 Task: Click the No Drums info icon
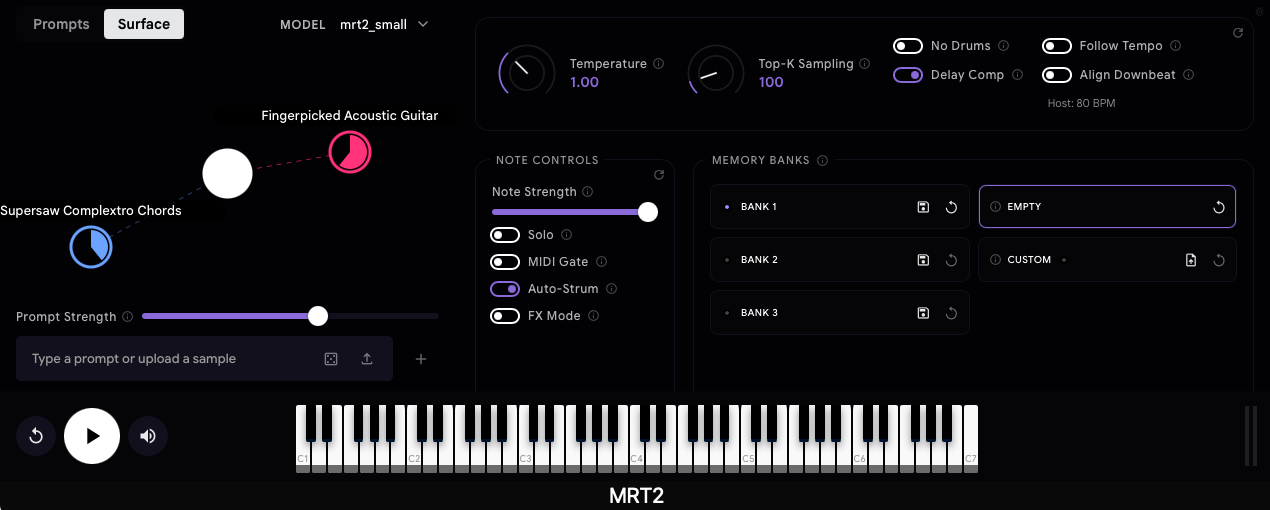[x=1003, y=46]
